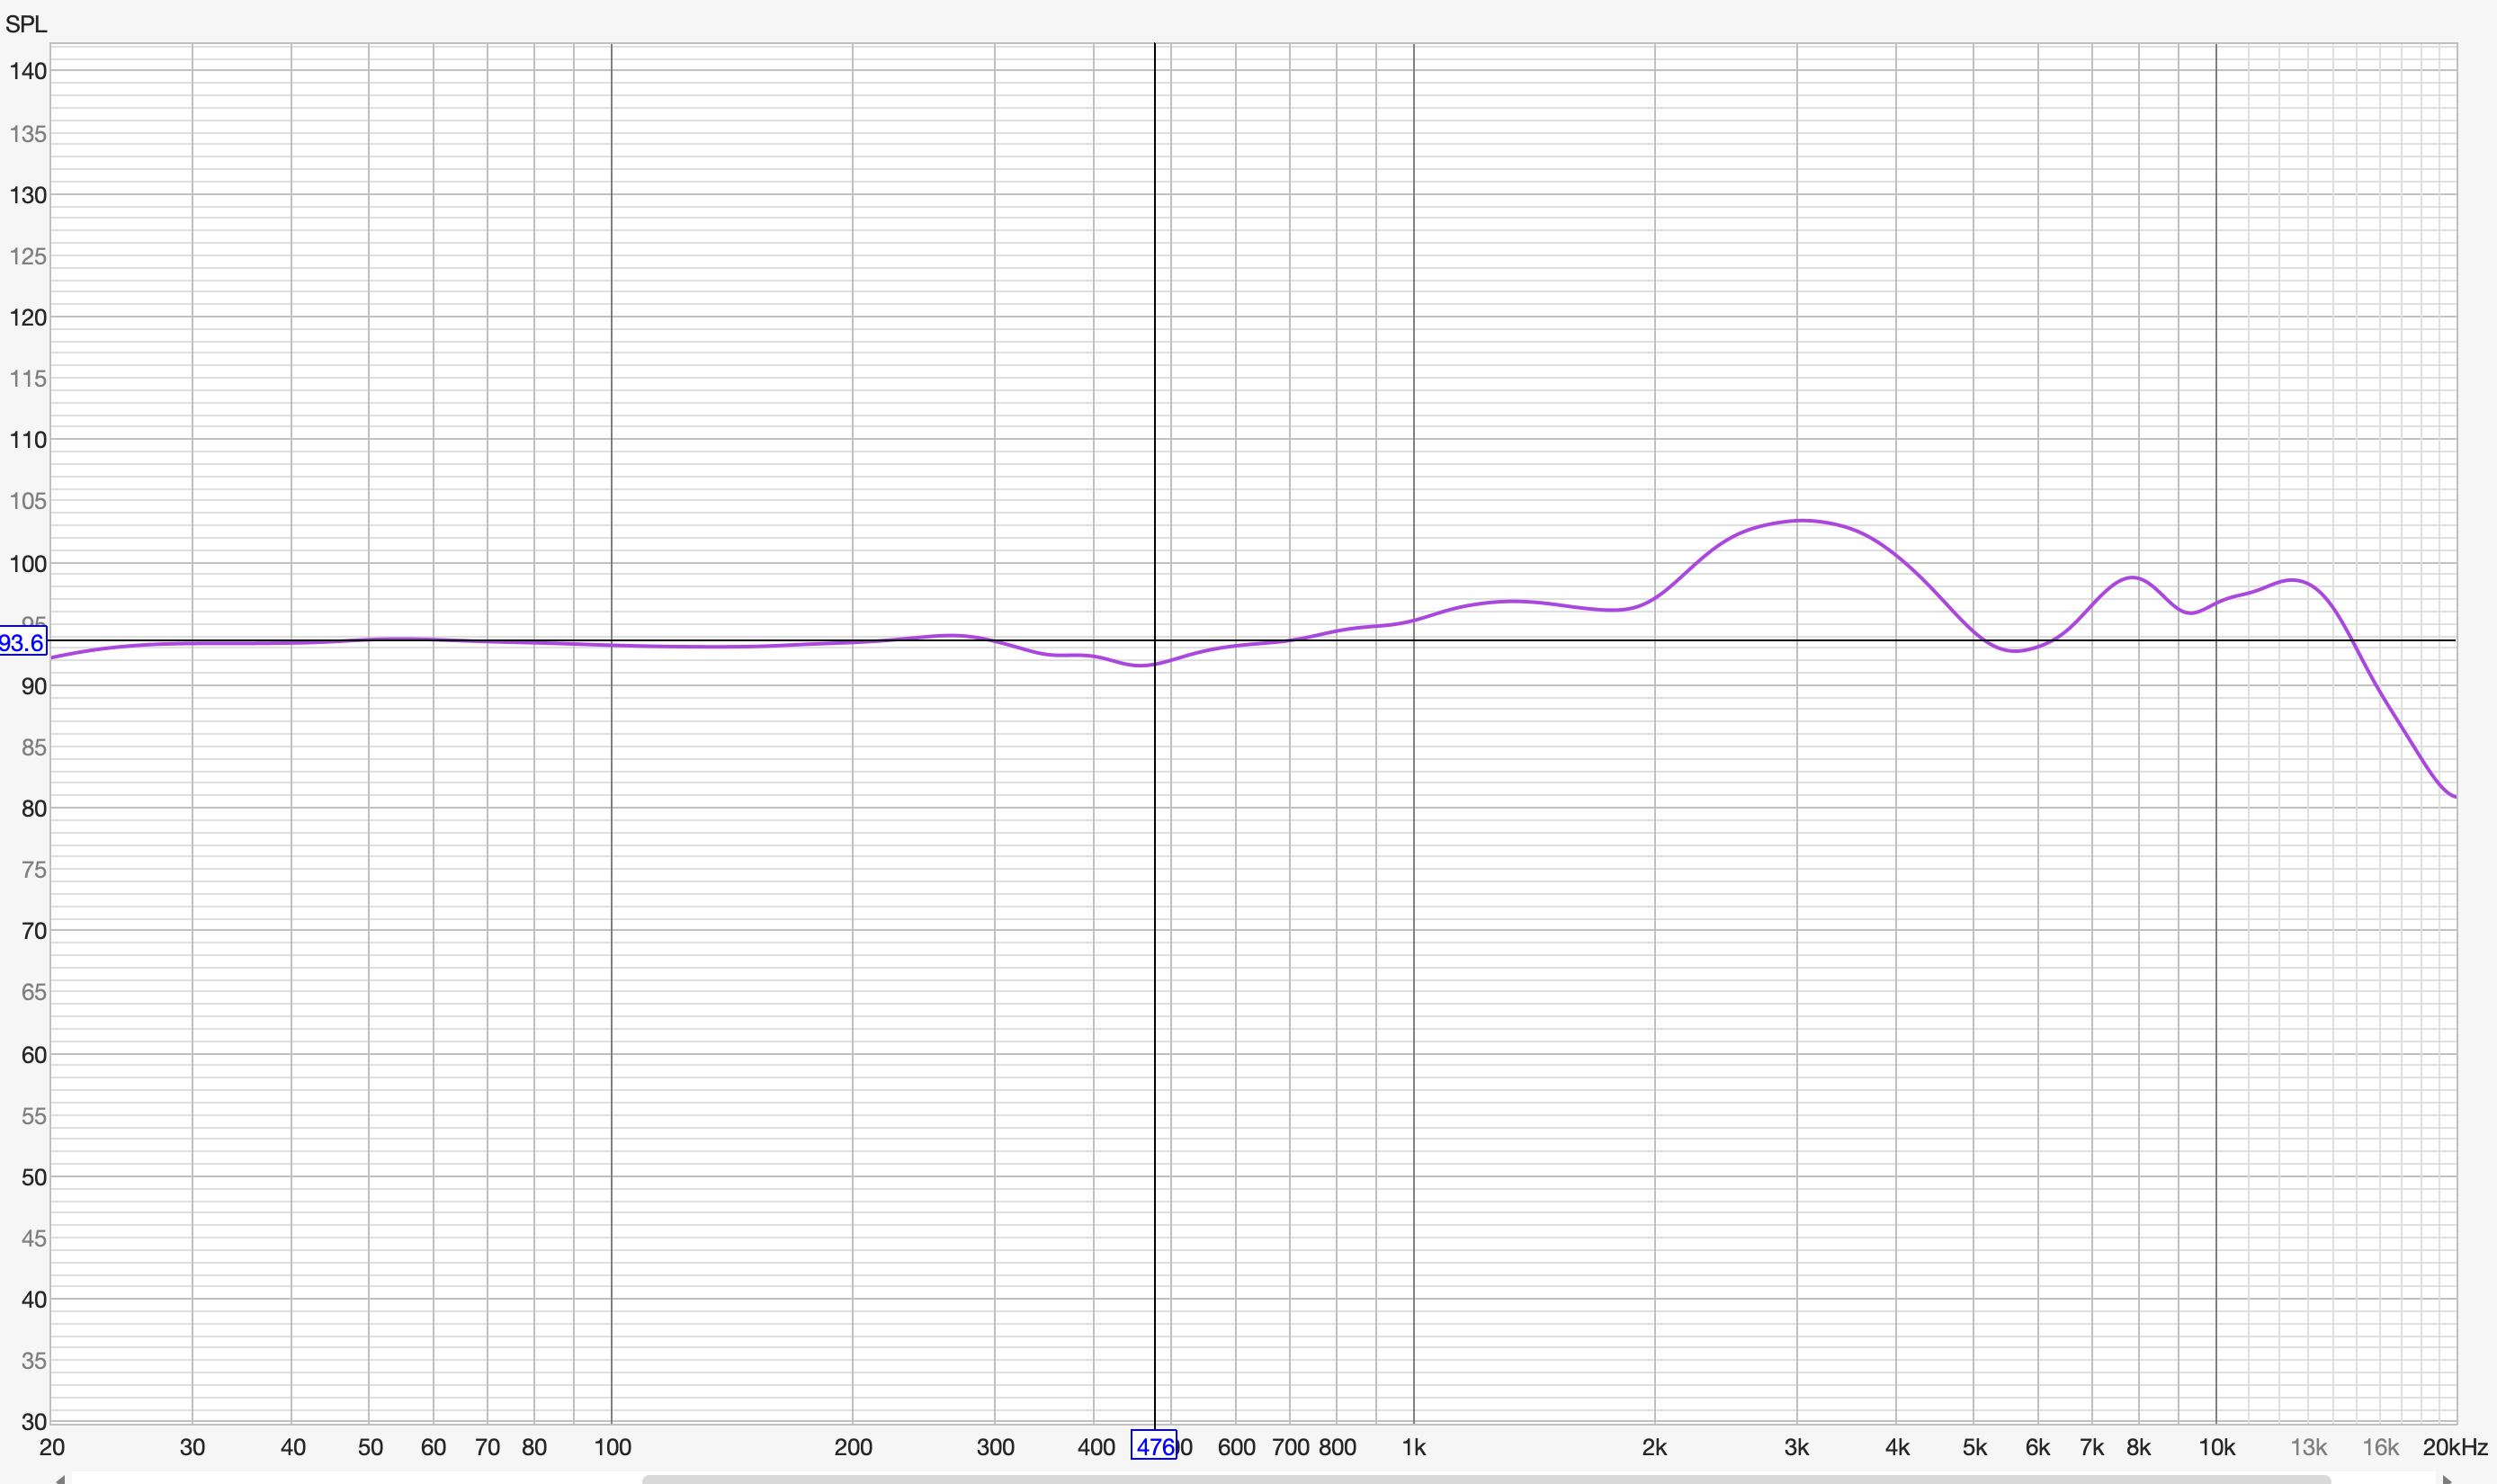The width and height of the screenshot is (2497, 1484).
Task: Click the horizontal scrollbar thumb below the graph
Action: tap(1485, 1479)
